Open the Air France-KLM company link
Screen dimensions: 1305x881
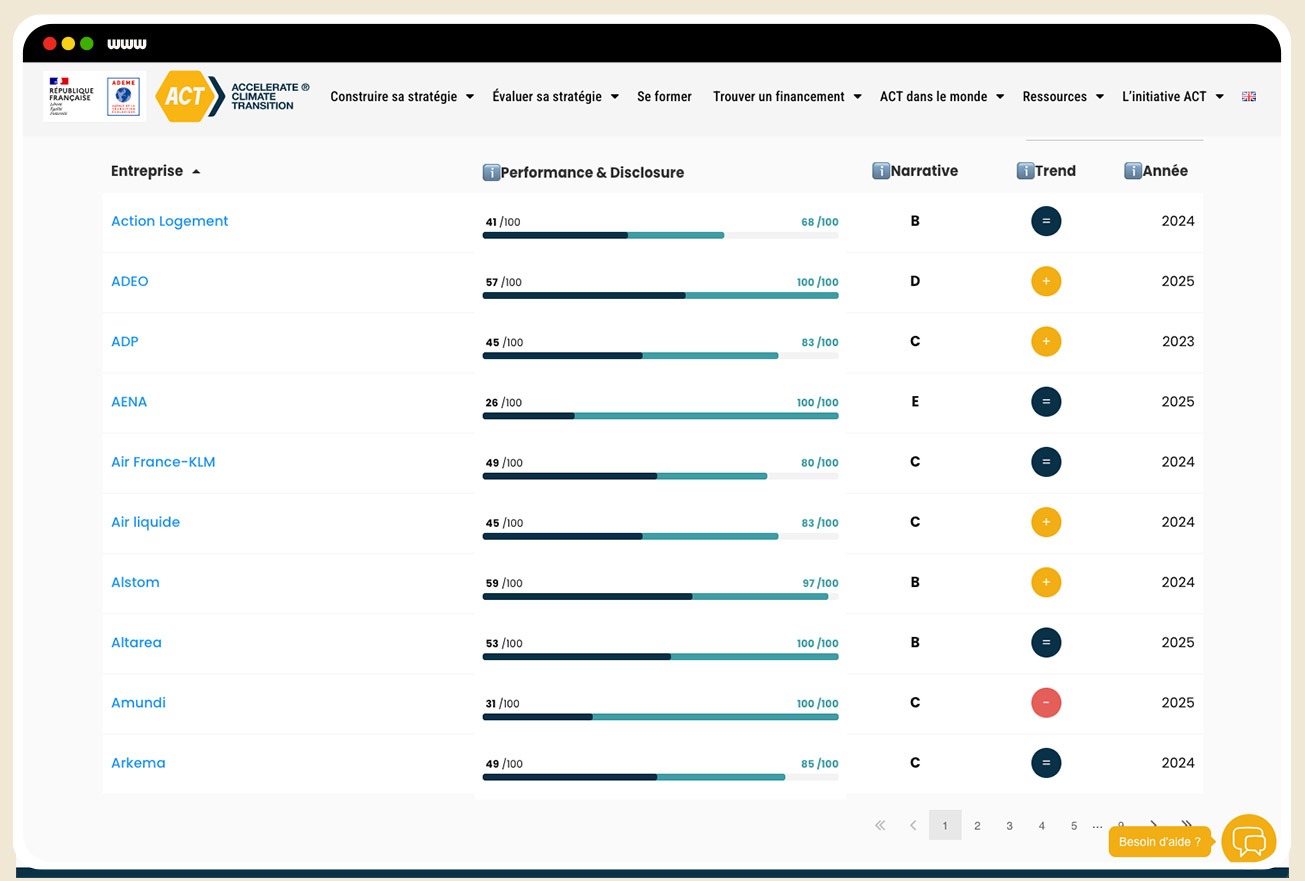(x=163, y=462)
